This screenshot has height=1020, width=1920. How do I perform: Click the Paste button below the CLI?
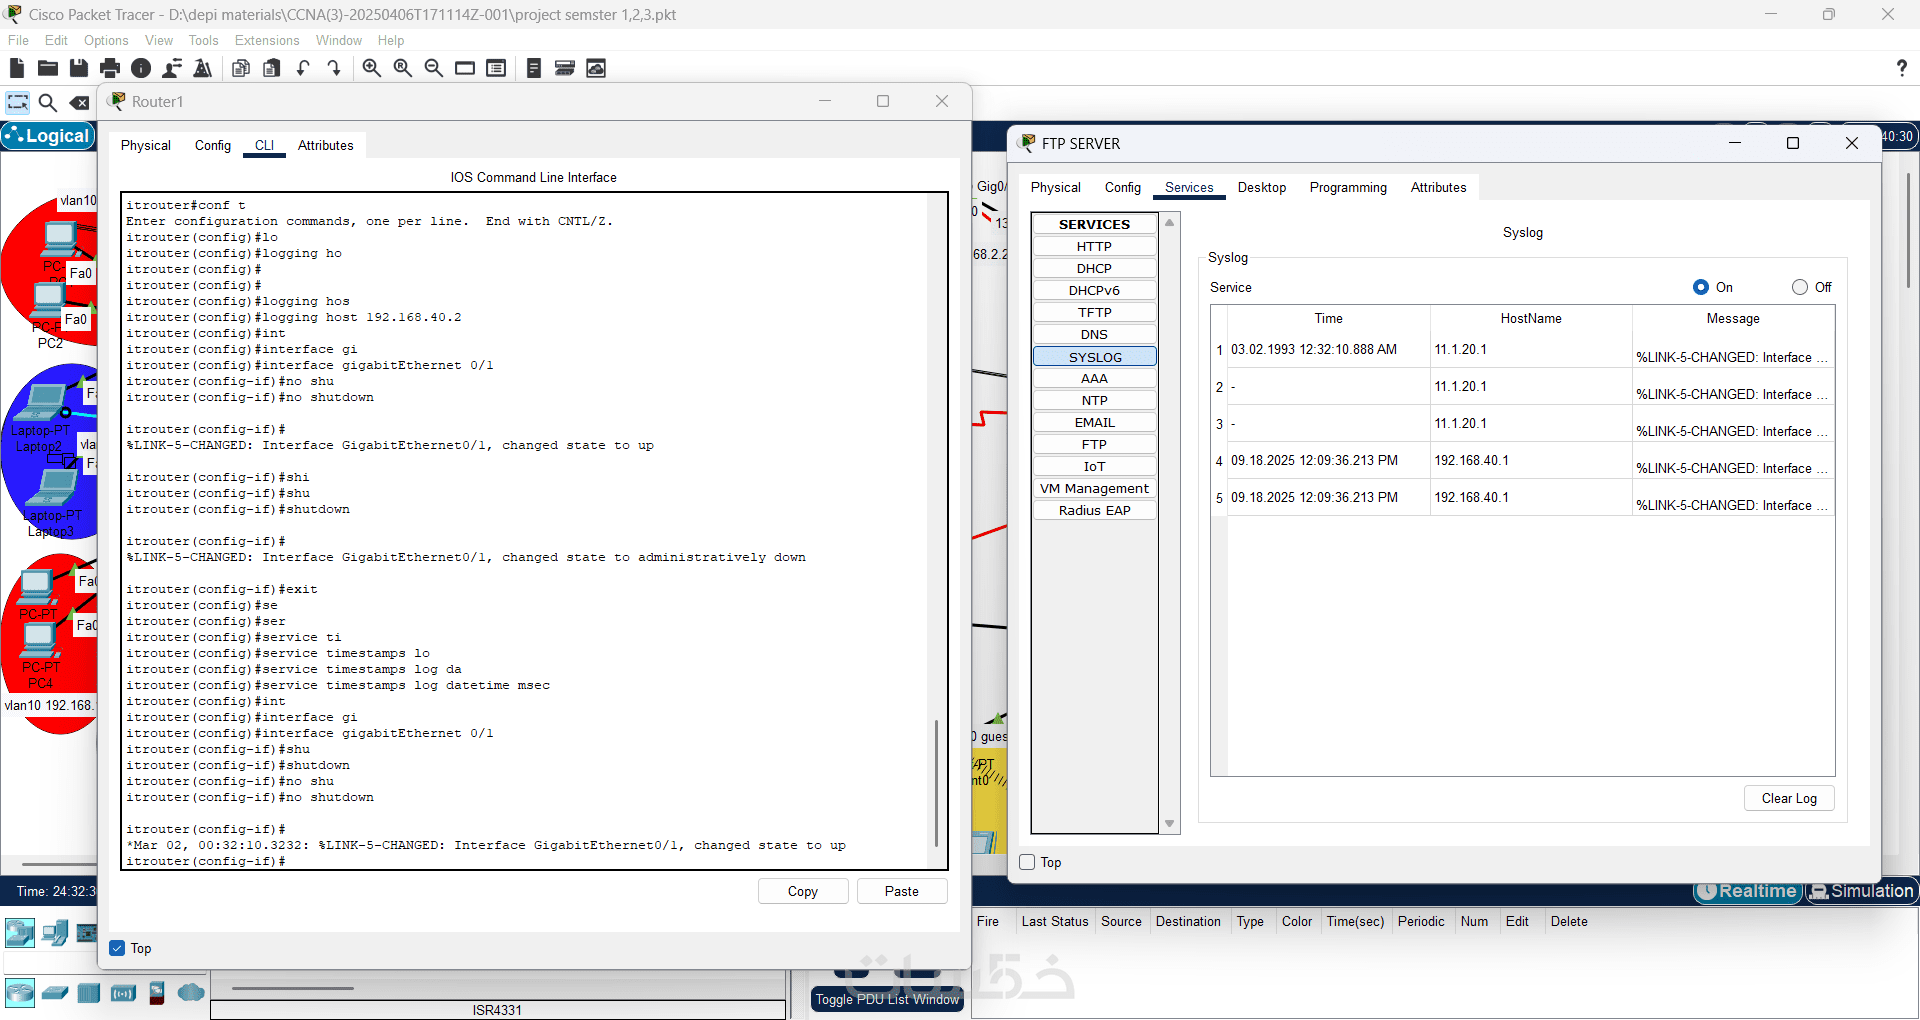901,891
